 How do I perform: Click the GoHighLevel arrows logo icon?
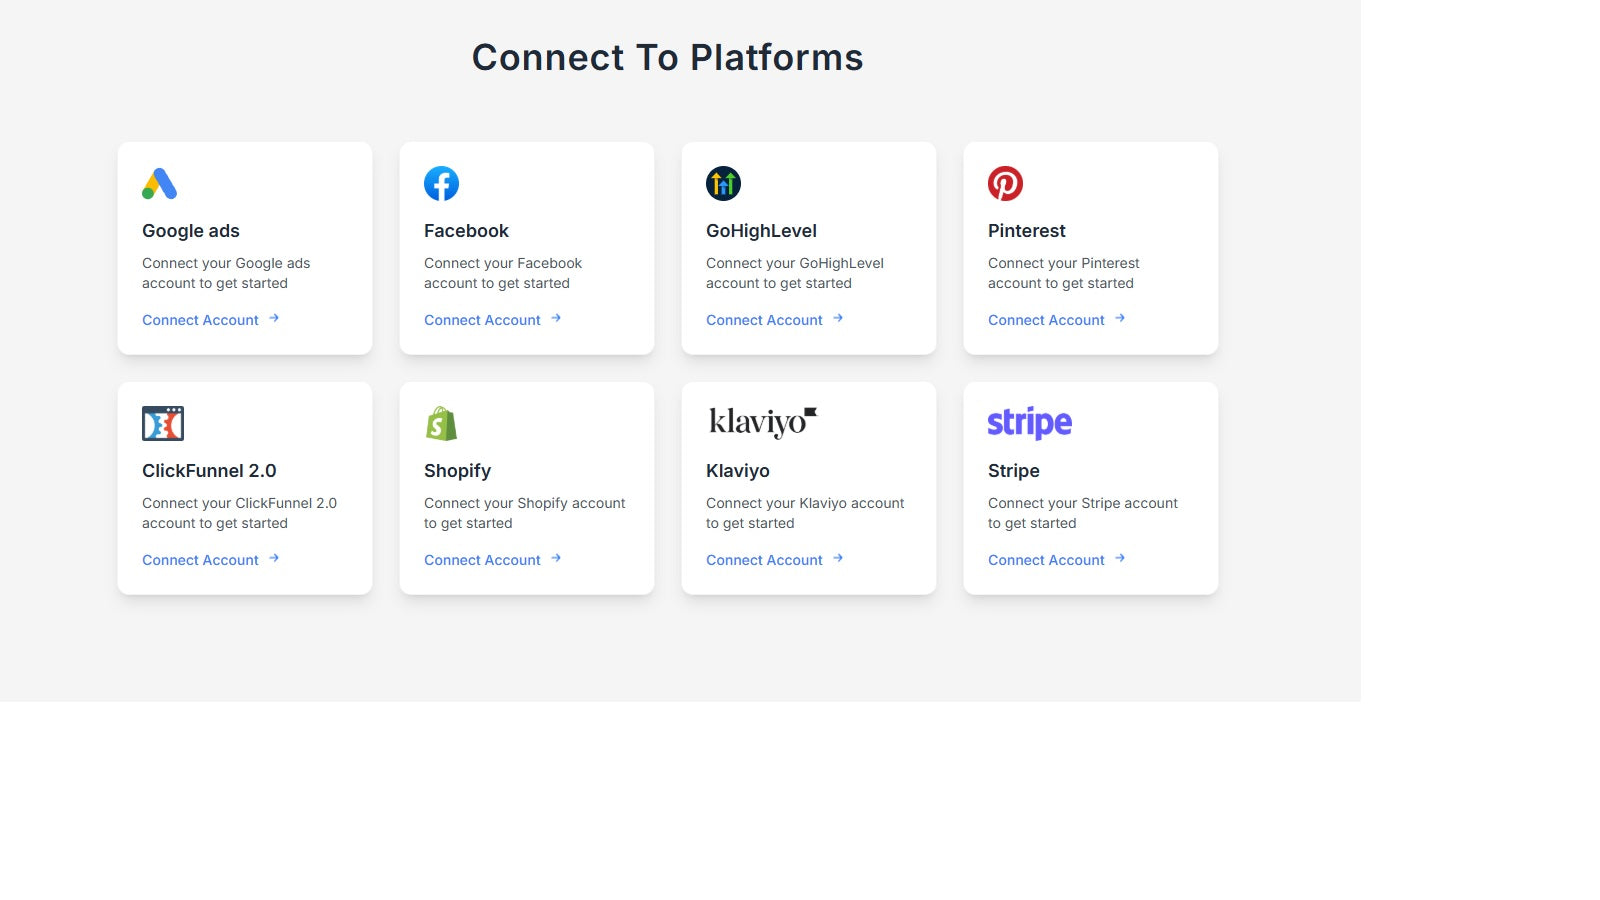[723, 184]
